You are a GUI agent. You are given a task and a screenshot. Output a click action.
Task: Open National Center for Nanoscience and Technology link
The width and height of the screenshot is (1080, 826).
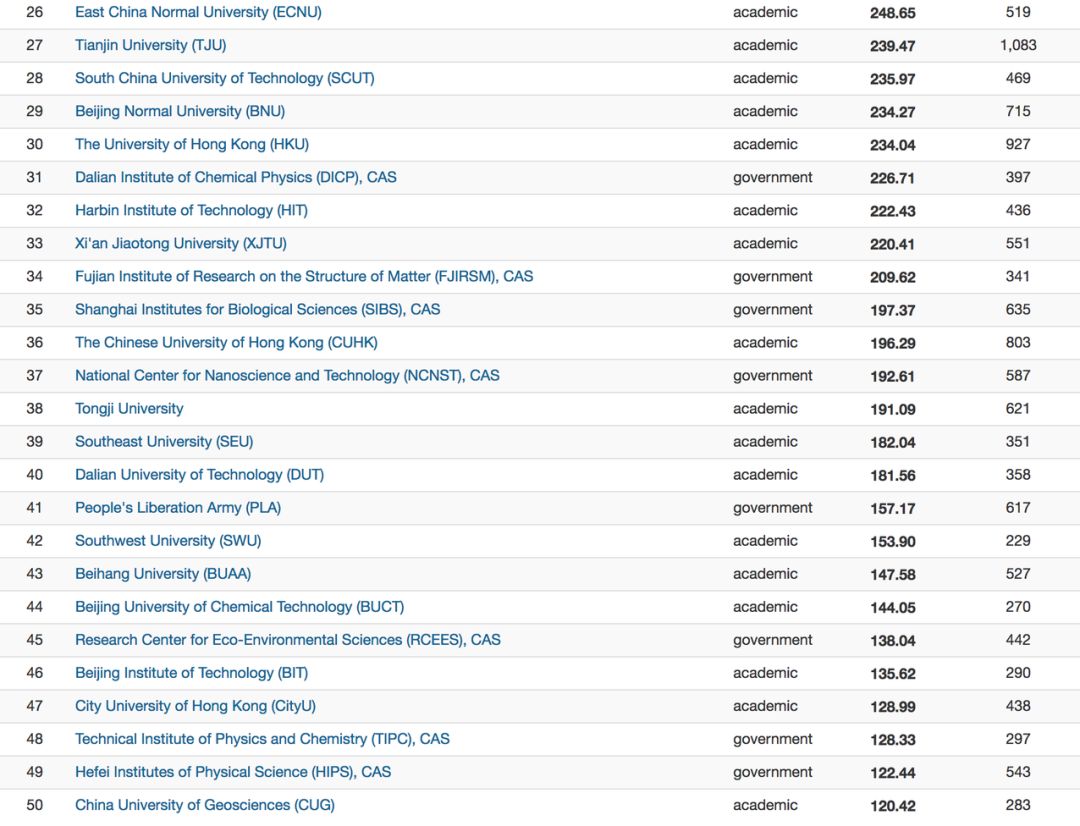(x=287, y=376)
